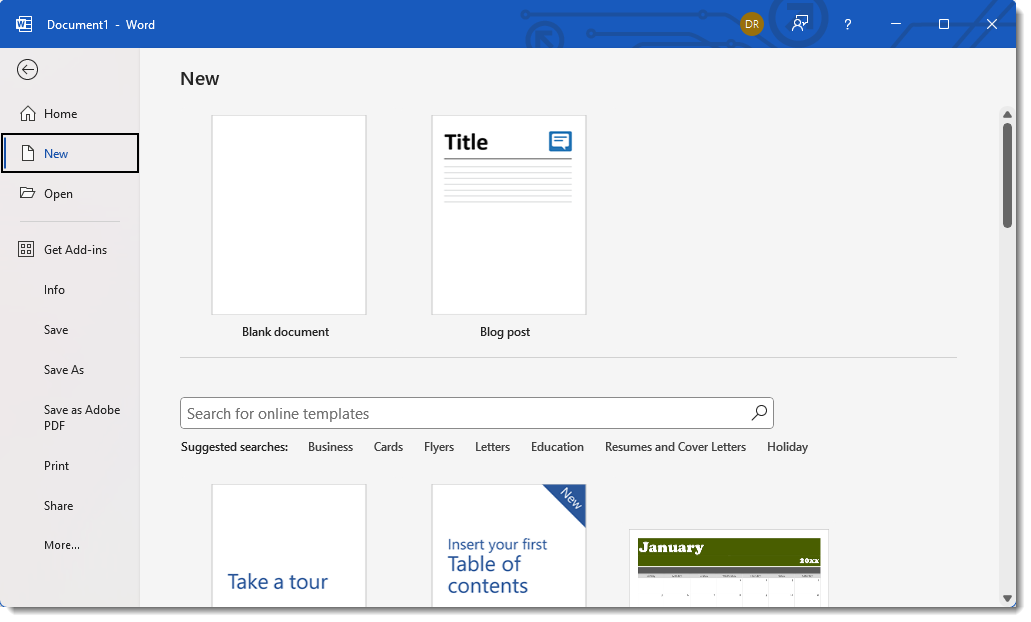Open the Take a tour template
The width and height of the screenshot is (1031, 622).
pos(289,546)
